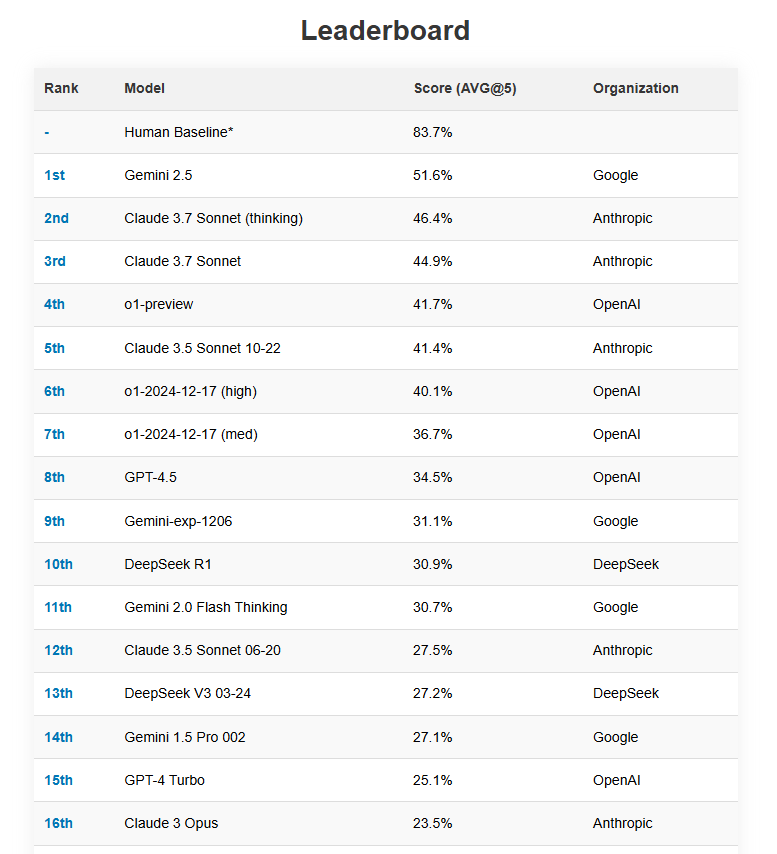Click the 36.7% score cell
Viewport: 777px width, 854px height.
pyautogui.click(x=432, y=435)
